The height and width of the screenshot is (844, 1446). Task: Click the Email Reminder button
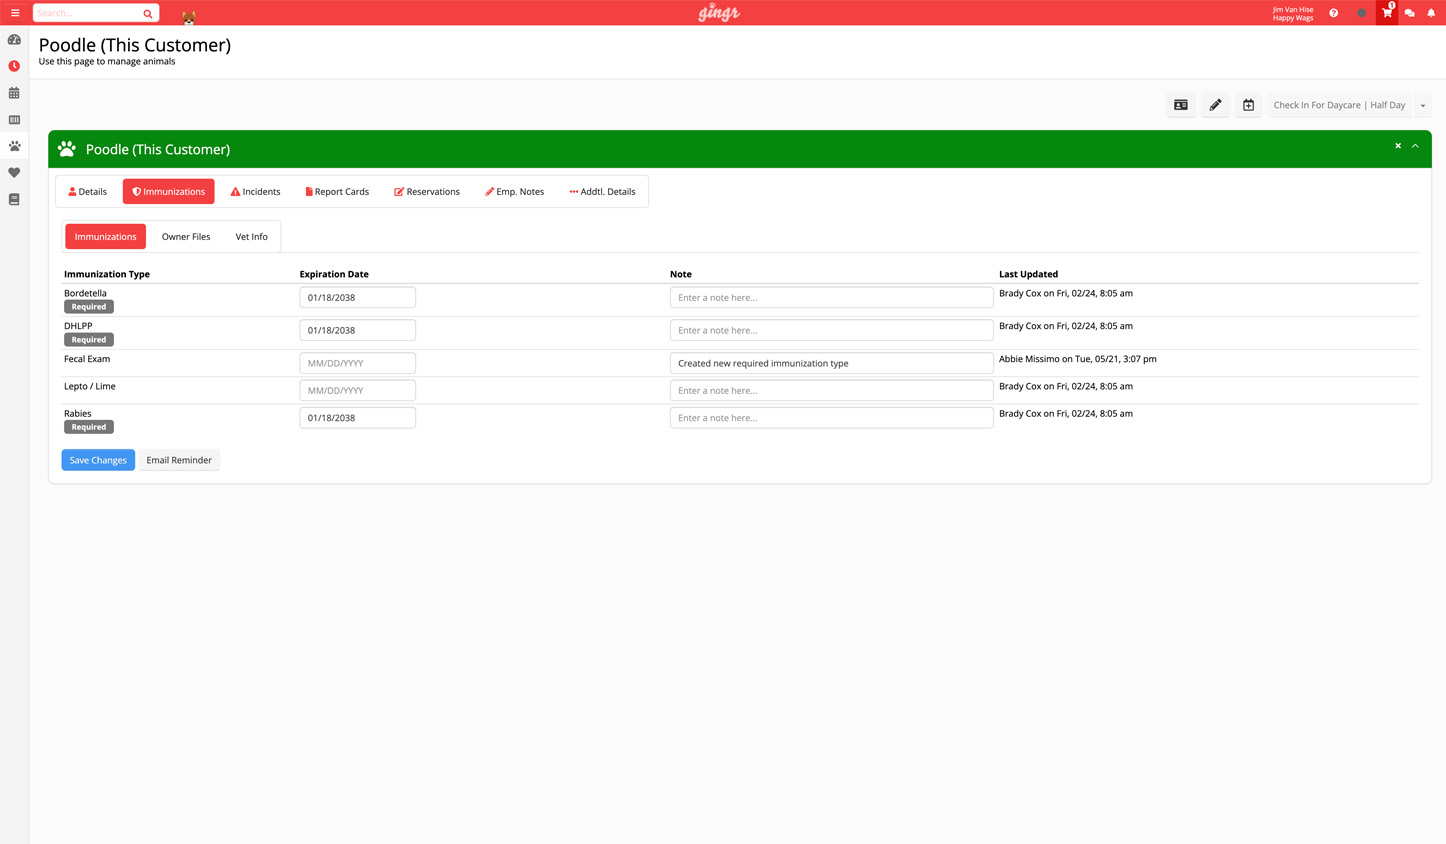(179, 460)
